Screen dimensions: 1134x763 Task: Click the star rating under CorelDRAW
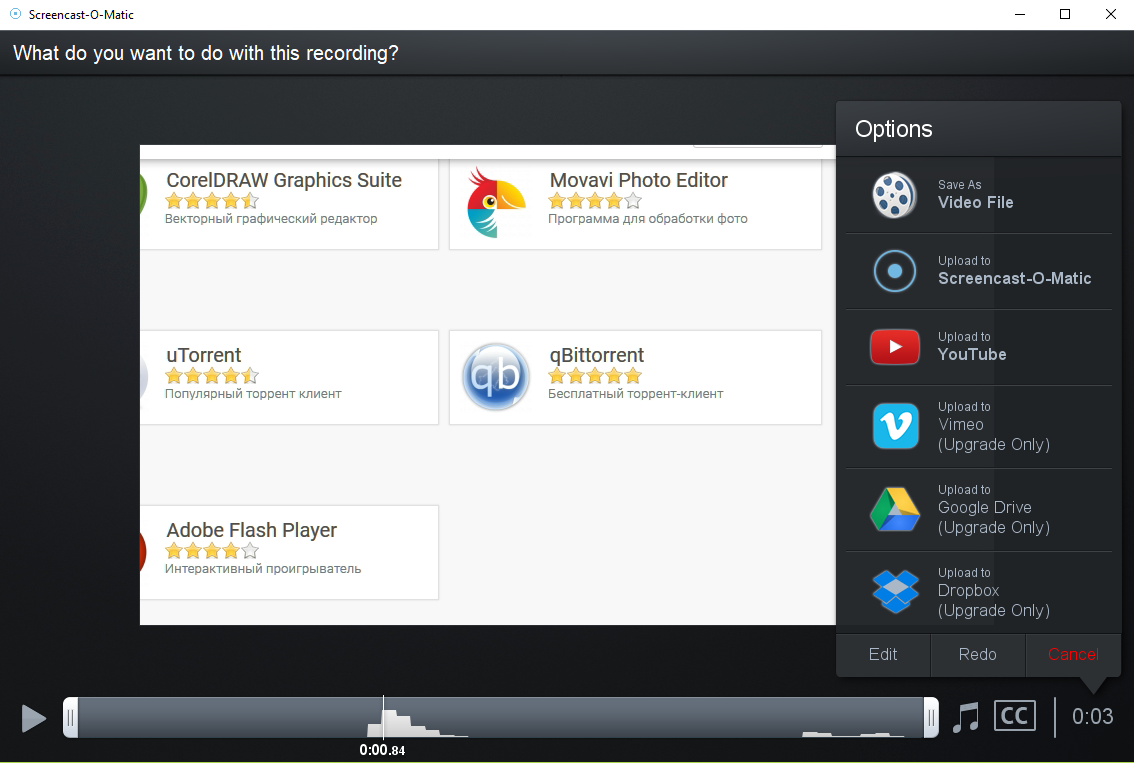[x=212, y=200]
